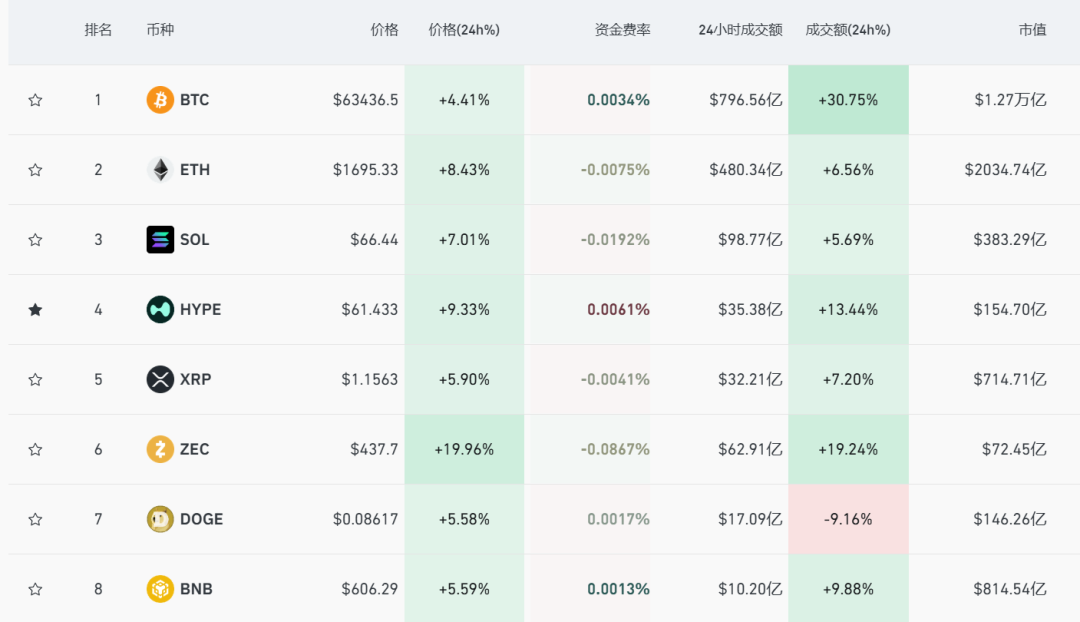1080x622 pixels.
Task: Click funding rate -0.0867%
Action: coord(615,449)
